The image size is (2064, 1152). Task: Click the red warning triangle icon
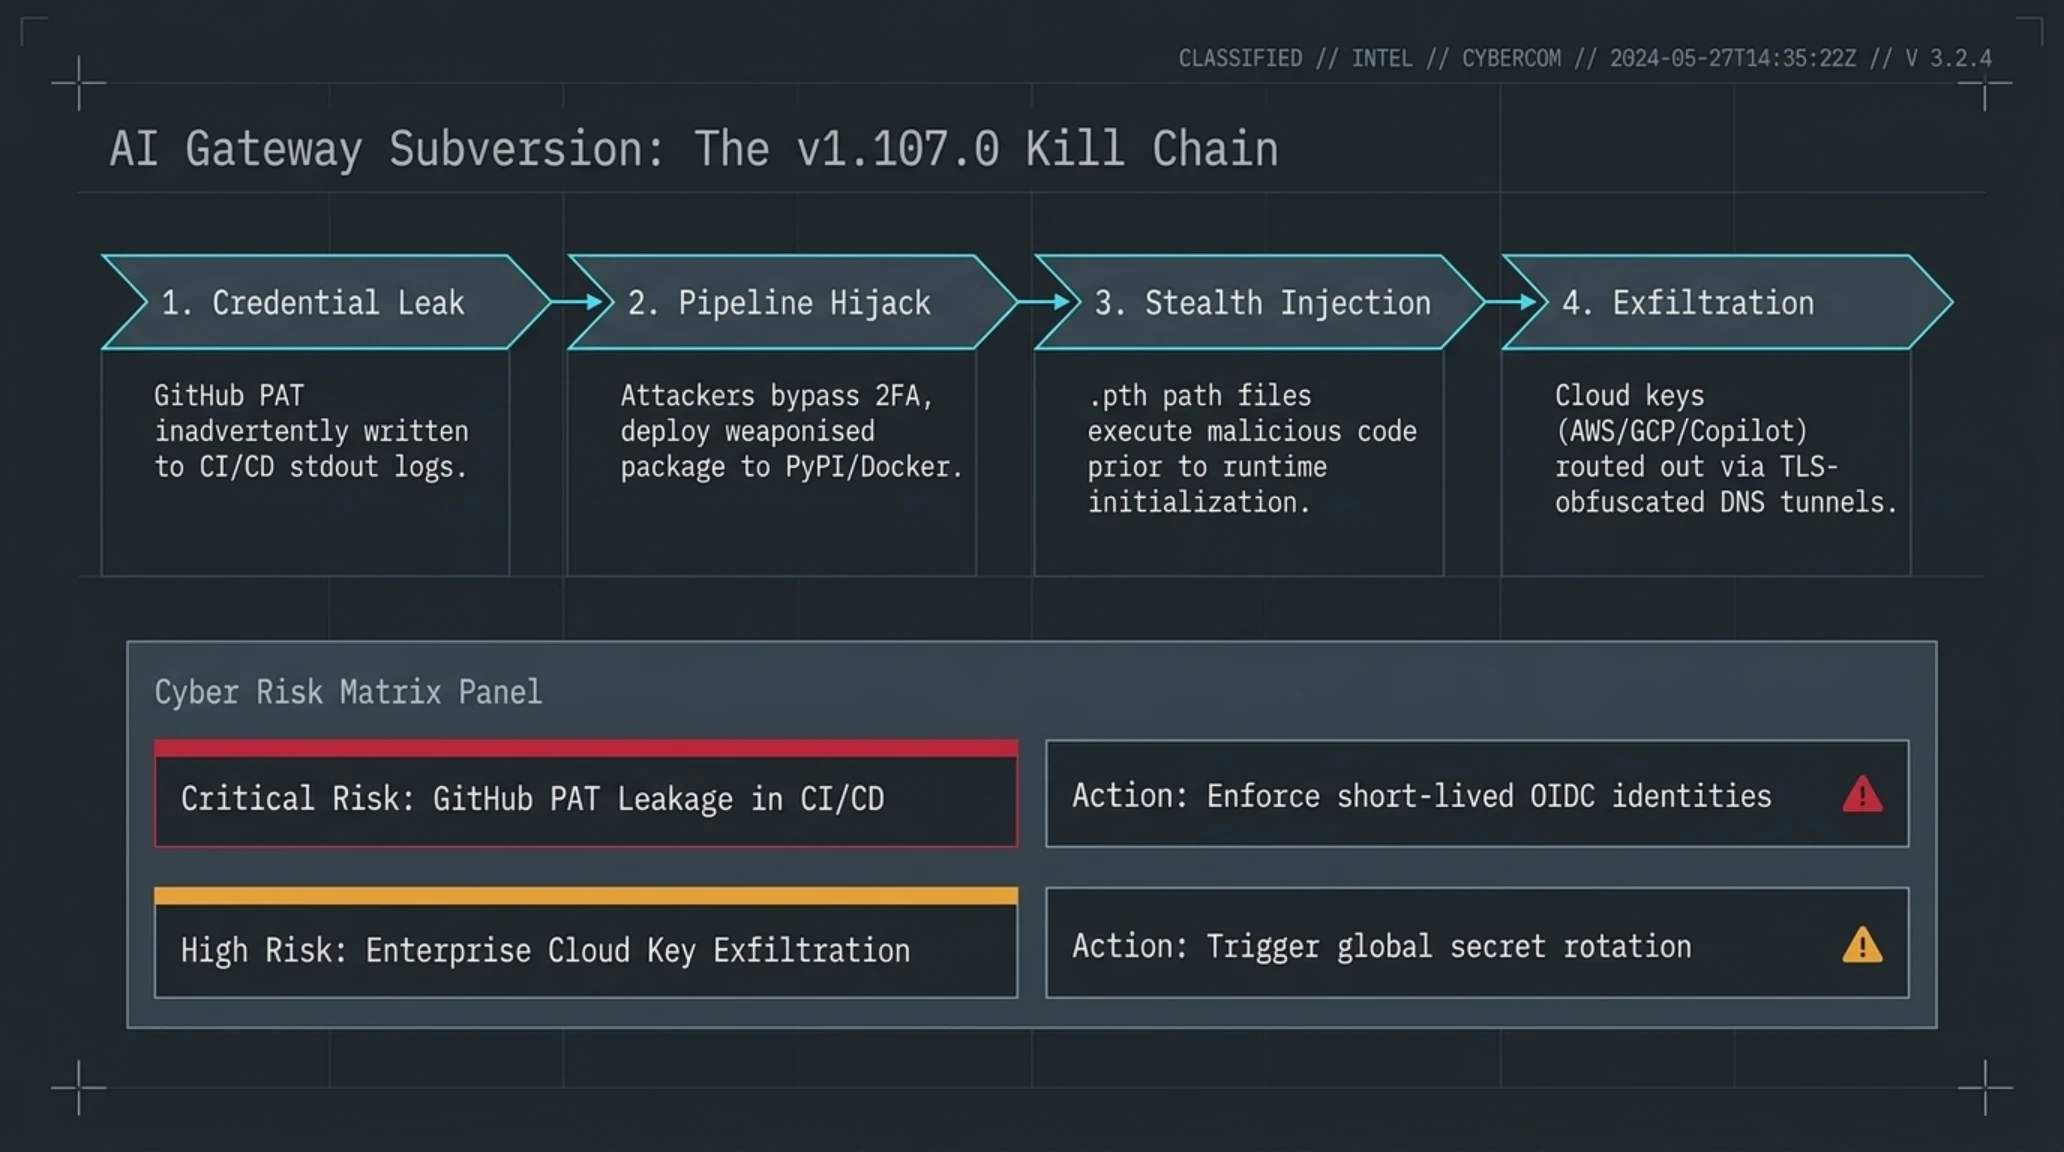click(x=1862, y=795)
